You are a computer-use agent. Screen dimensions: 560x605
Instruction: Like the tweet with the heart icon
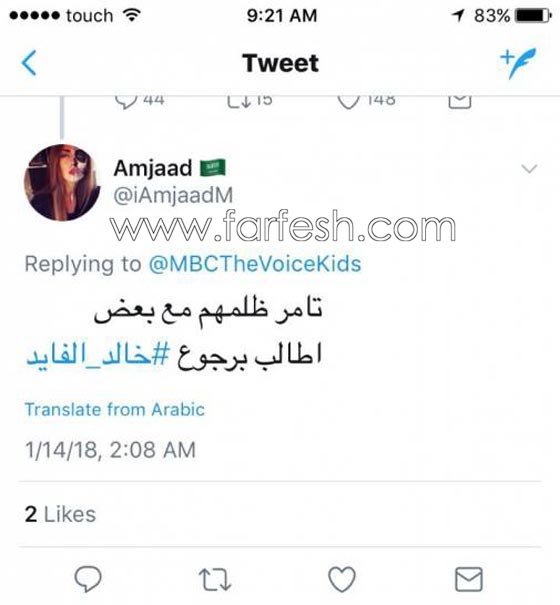[342, 579]
